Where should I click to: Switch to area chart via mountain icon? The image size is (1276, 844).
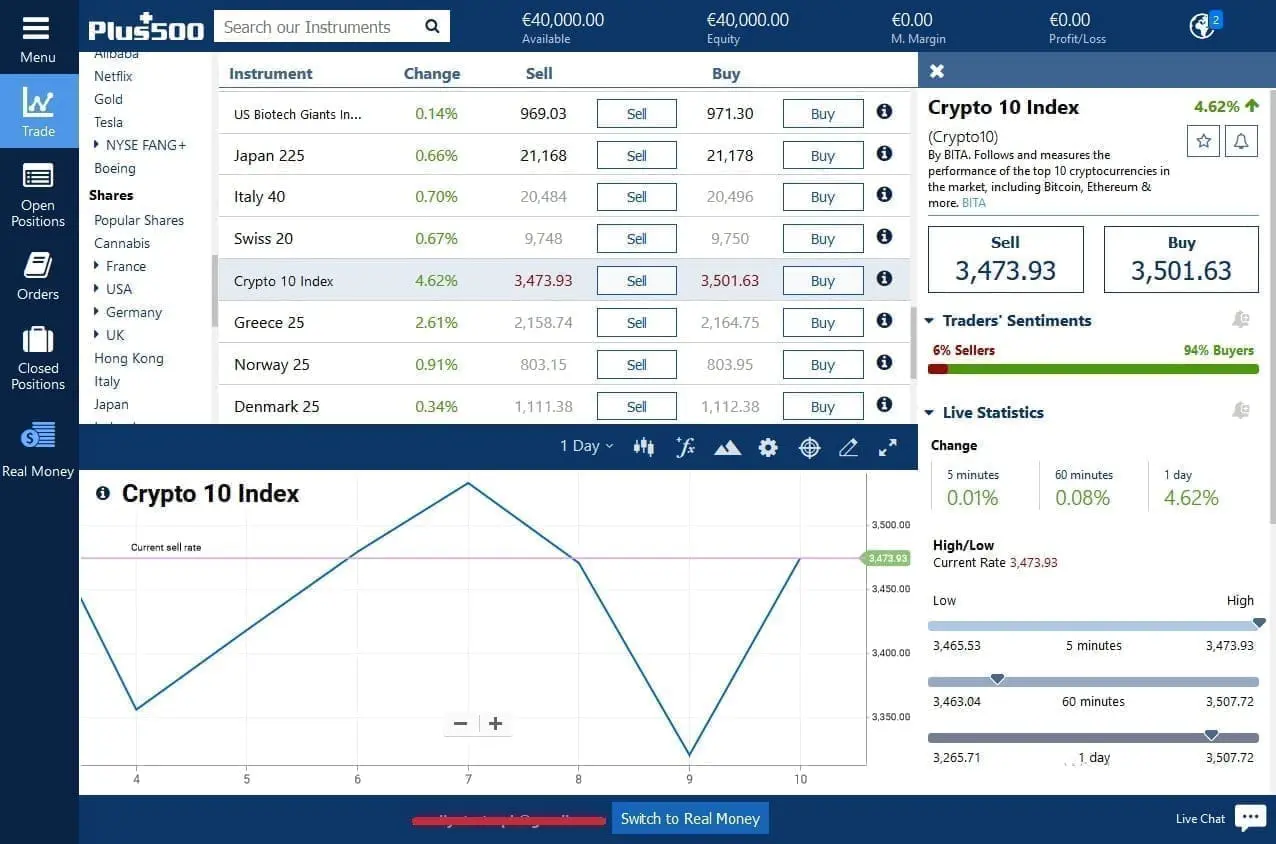click(x=727, y=447)
